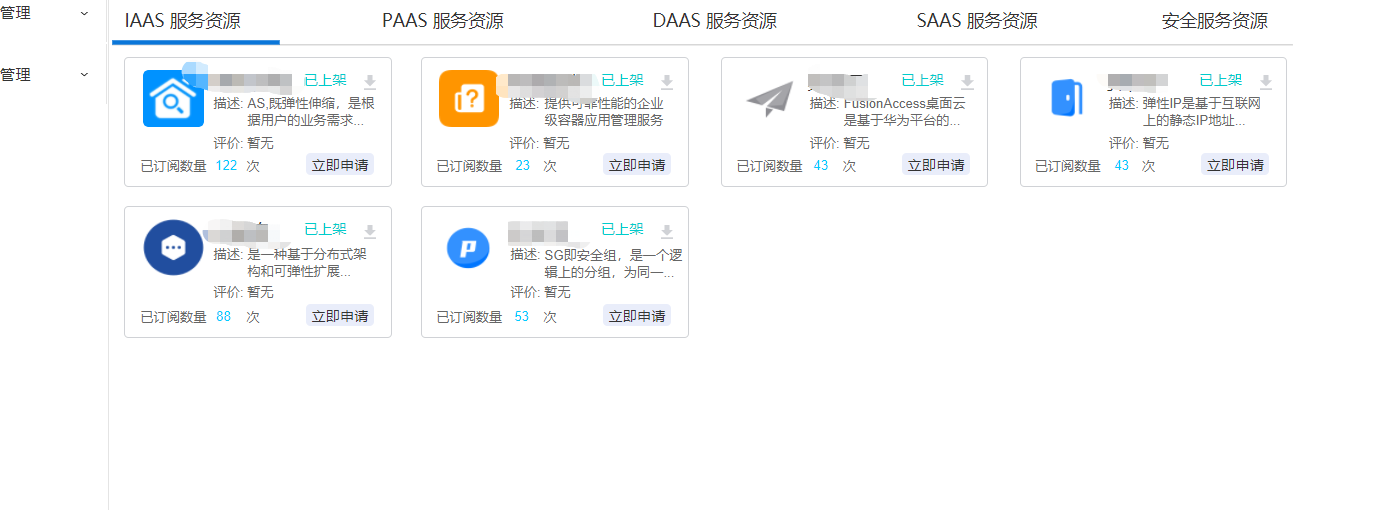Click 已上架 status on the 分布式架构 card
The height and width of the screenshot is (510, 1378).
point(325,230)
